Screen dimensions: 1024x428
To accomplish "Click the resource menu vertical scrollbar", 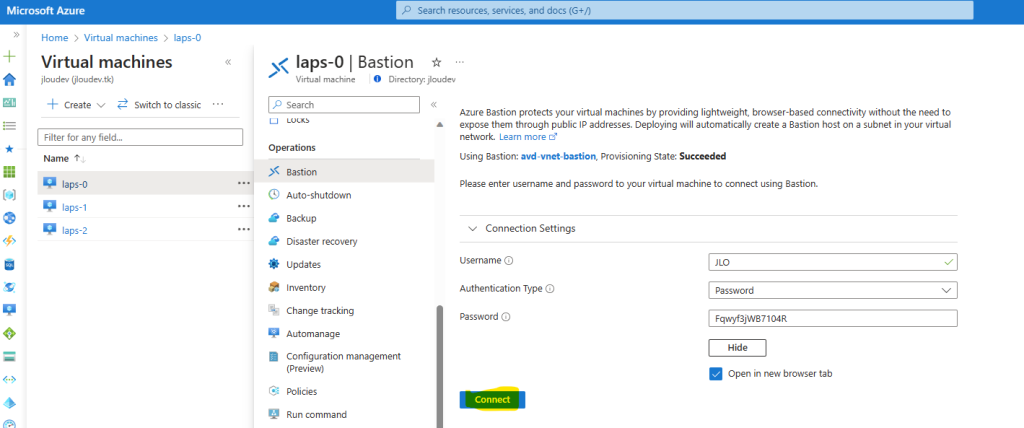I will click(x=439, y=366).
